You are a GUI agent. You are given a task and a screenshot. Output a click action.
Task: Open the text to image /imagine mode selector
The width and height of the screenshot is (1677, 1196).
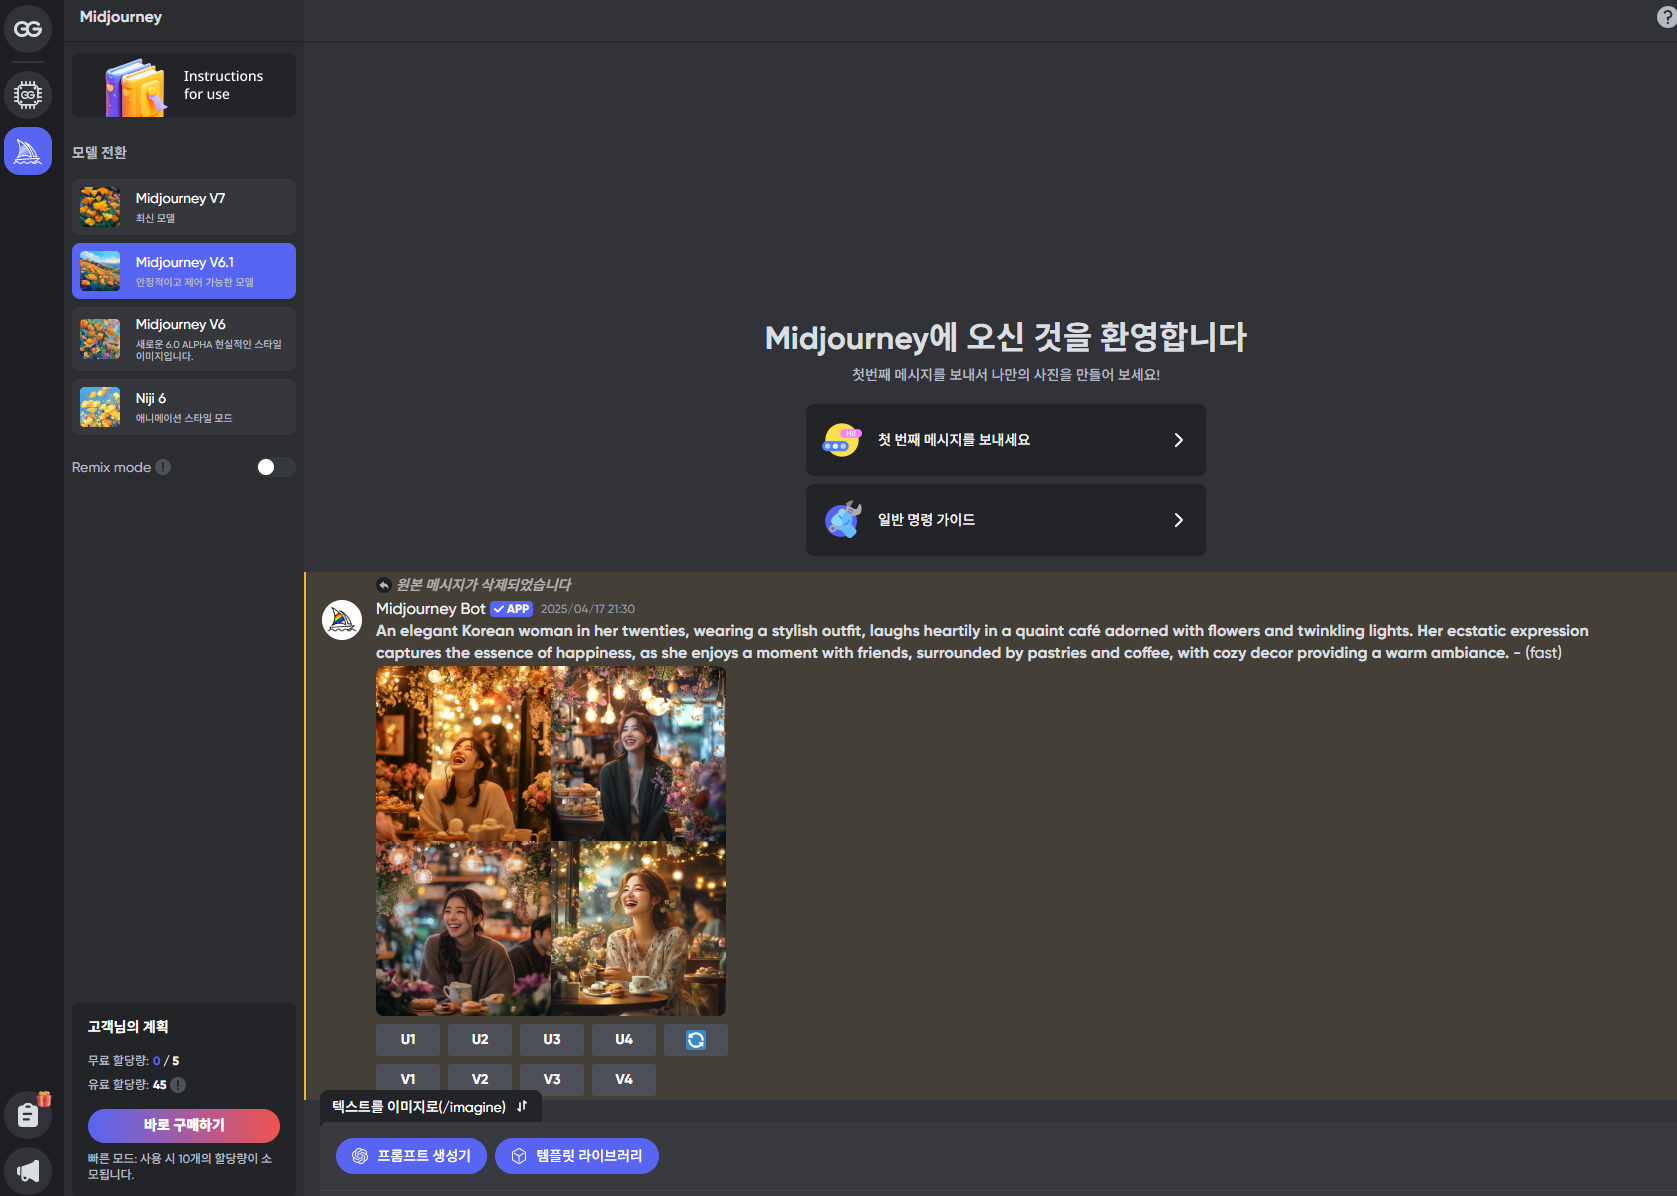[x=431, y=1107]
